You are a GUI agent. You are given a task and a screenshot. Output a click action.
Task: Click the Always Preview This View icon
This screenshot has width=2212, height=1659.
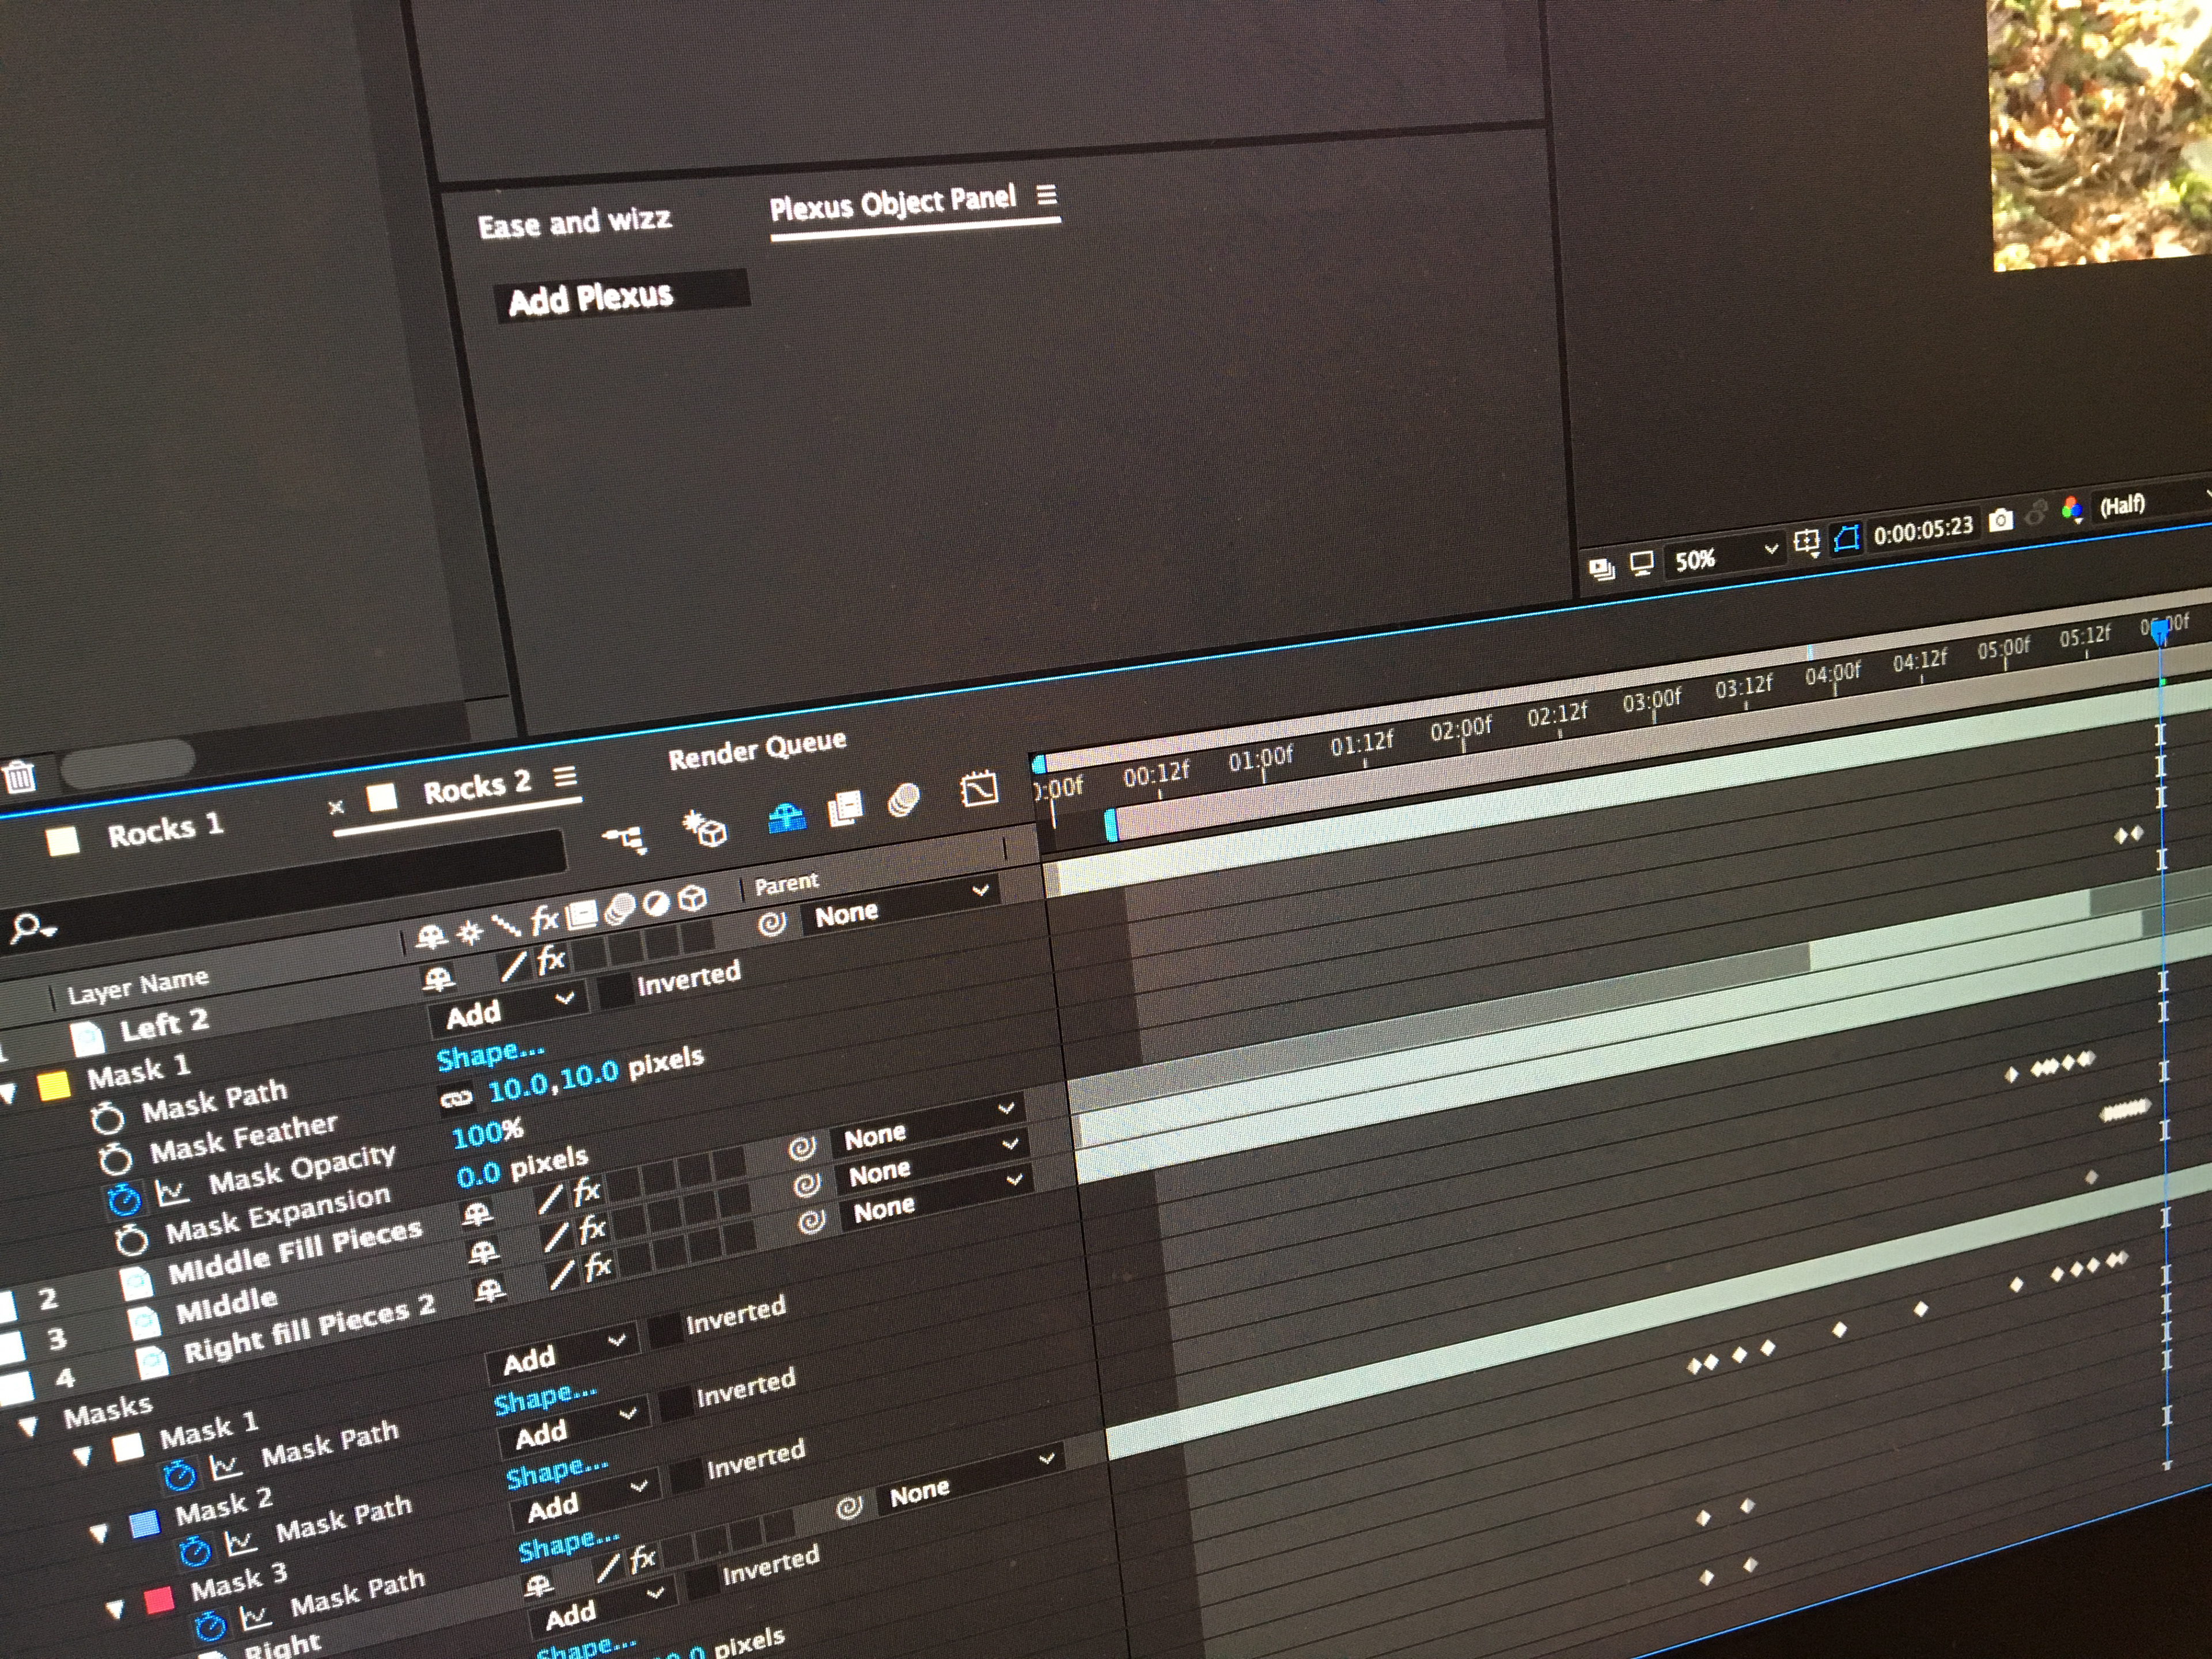(1602, 568)
